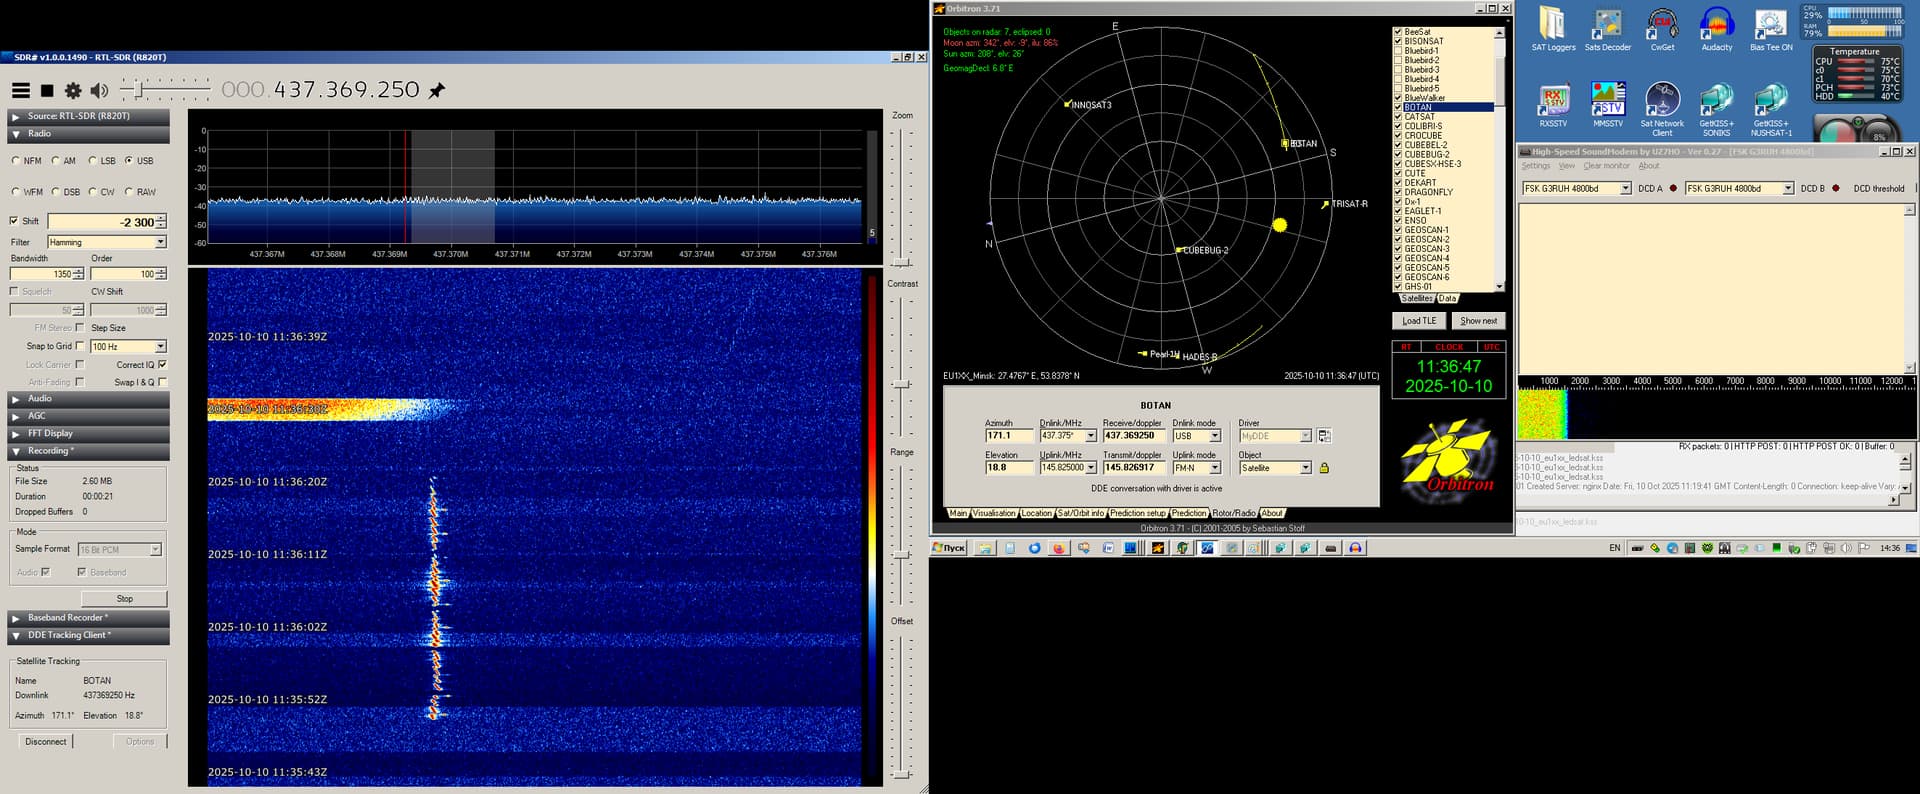Click the yellow padlock icon near Object
Screen dimensions: 1920x794
tap(1324, 468)
